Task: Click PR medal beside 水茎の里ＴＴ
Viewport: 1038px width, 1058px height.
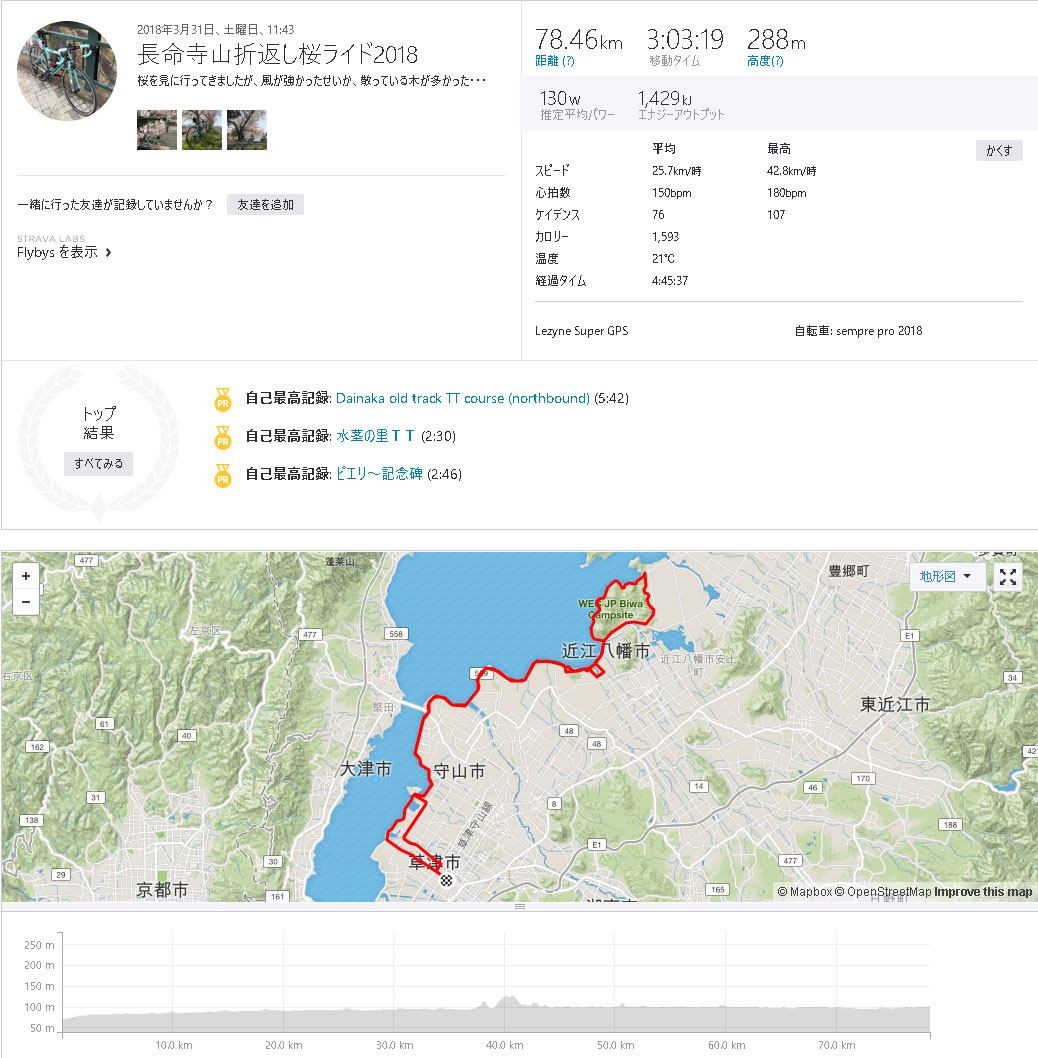Action: point(222,437)
